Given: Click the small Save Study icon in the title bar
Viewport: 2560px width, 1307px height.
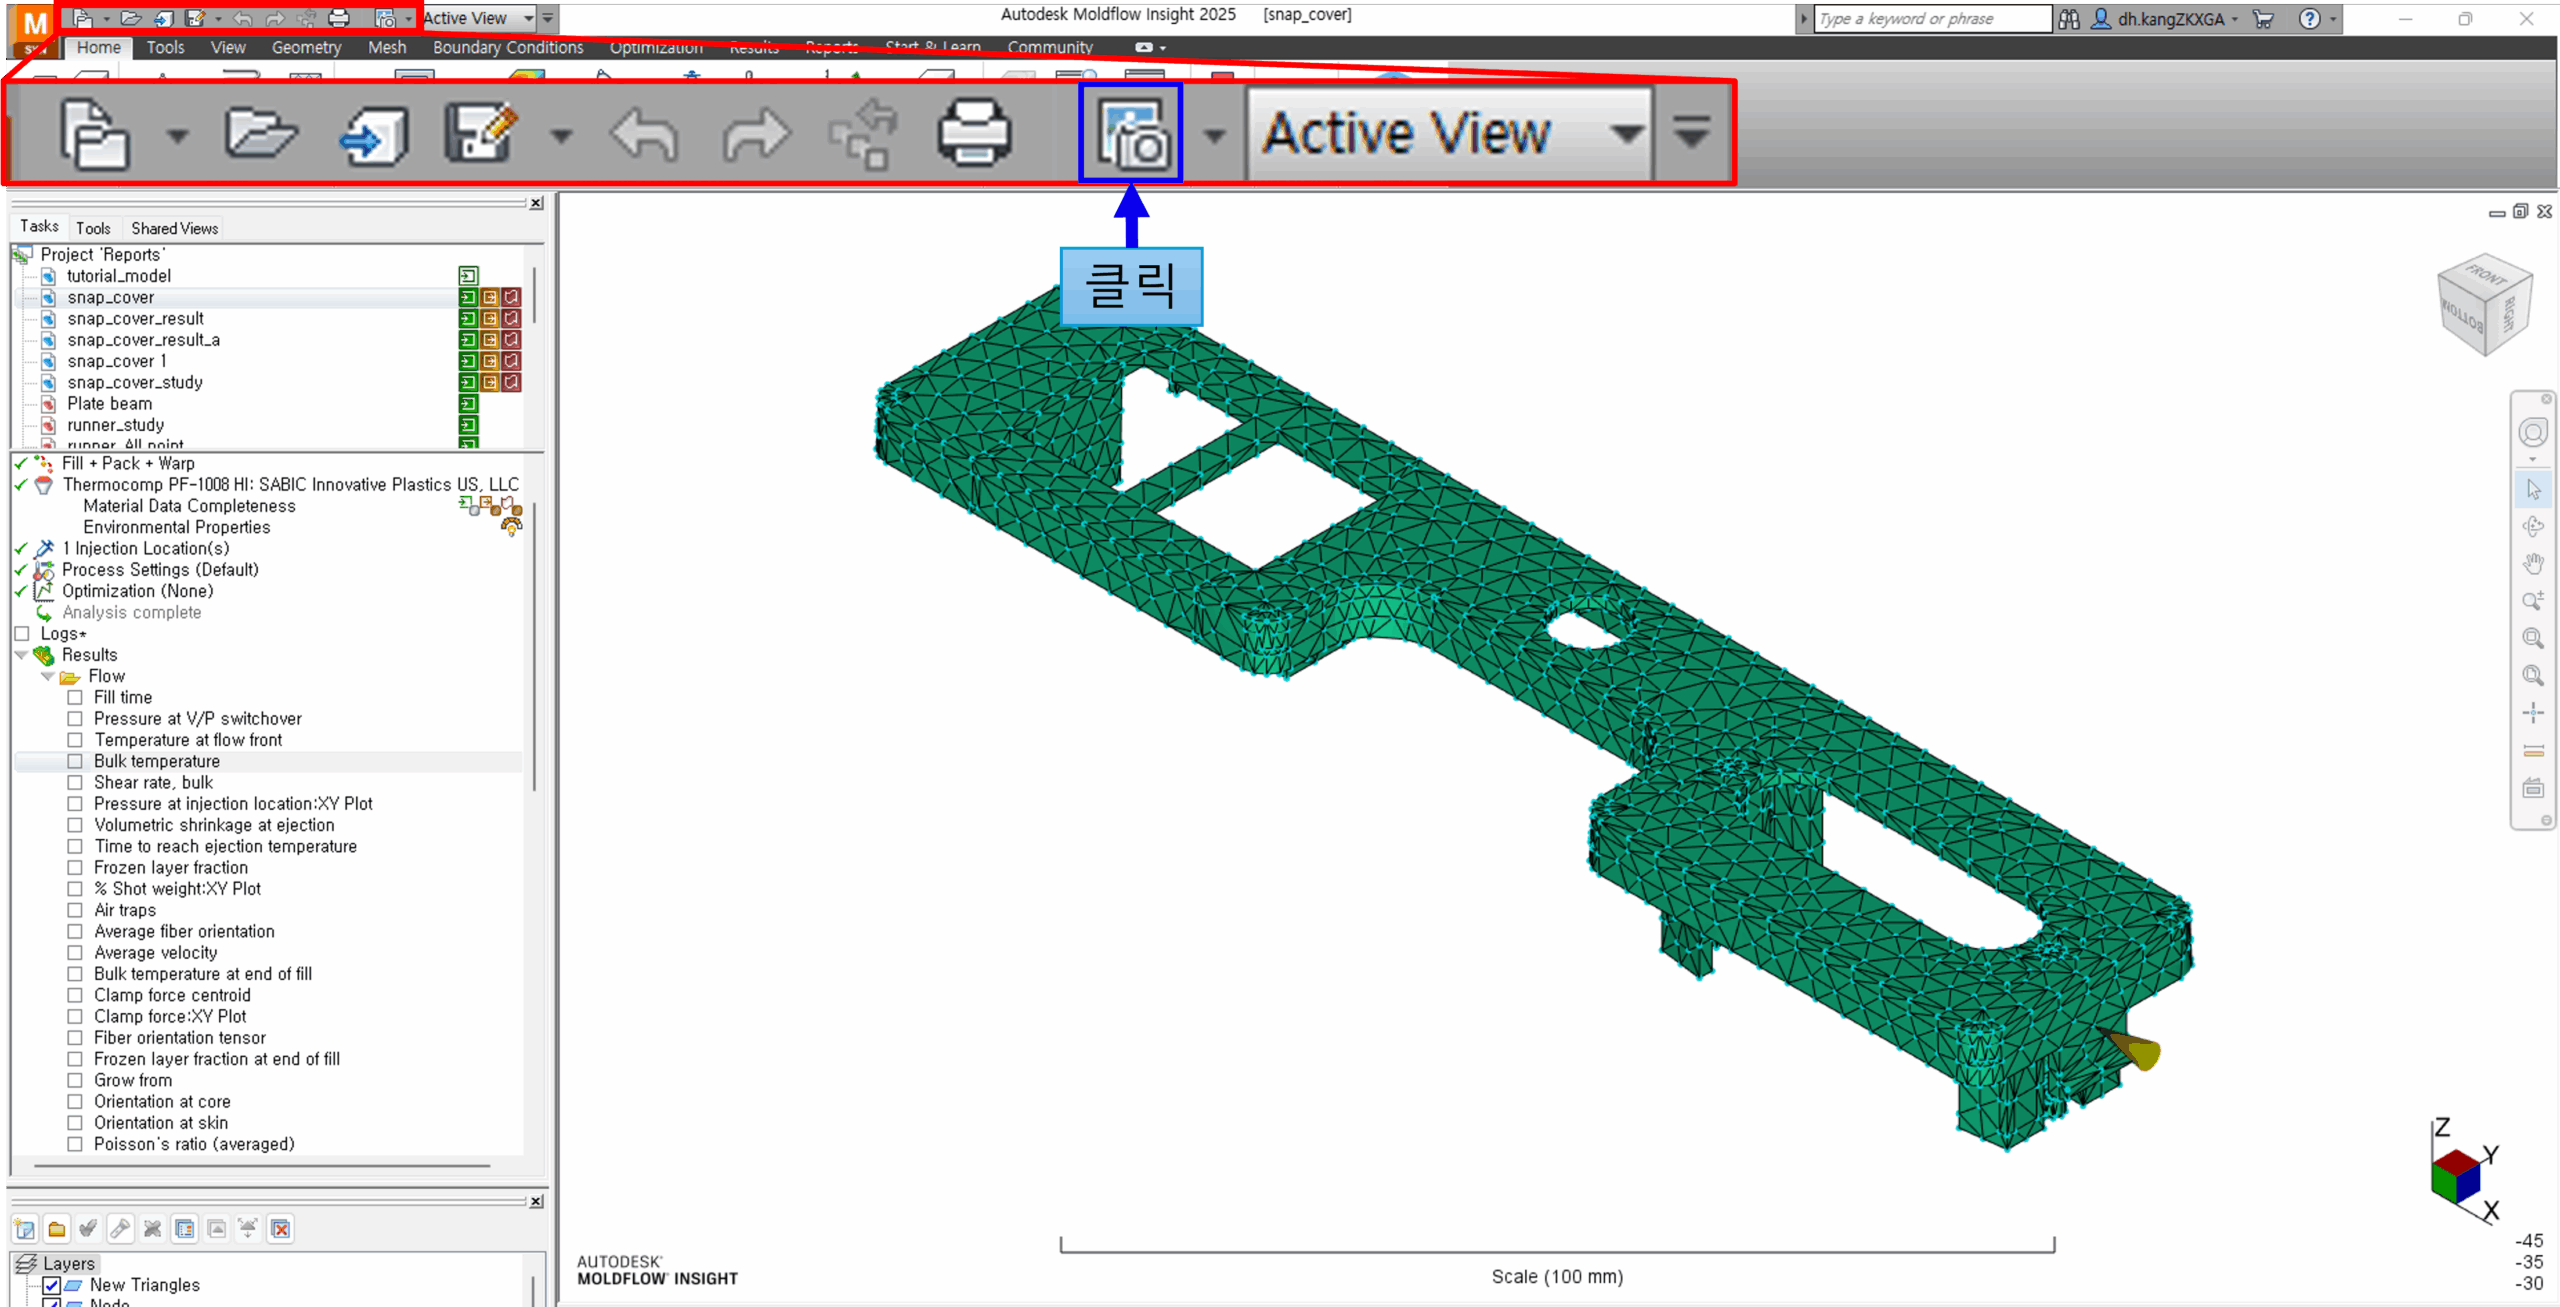Looking at the screenshot, I should tap(196, 18).
